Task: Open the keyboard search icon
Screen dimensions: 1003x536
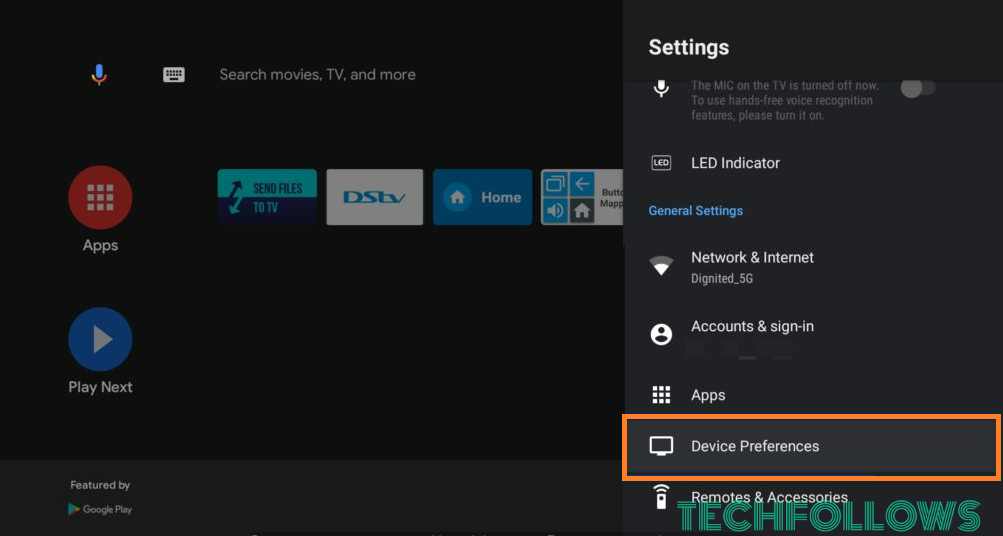Action: pyautogui.click(x=173, y=75)
